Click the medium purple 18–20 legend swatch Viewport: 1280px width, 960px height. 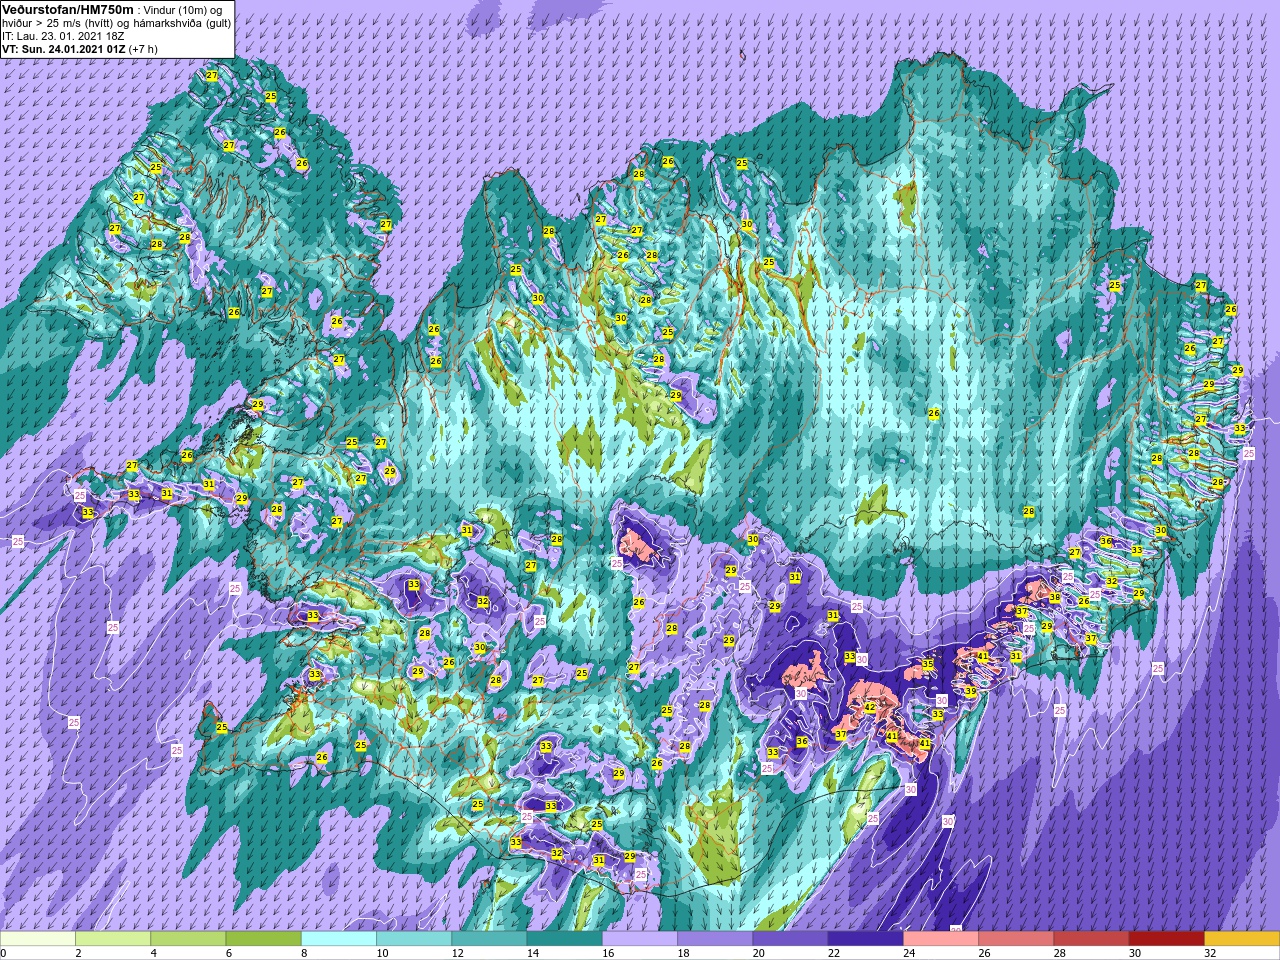(x=715, y=939)
